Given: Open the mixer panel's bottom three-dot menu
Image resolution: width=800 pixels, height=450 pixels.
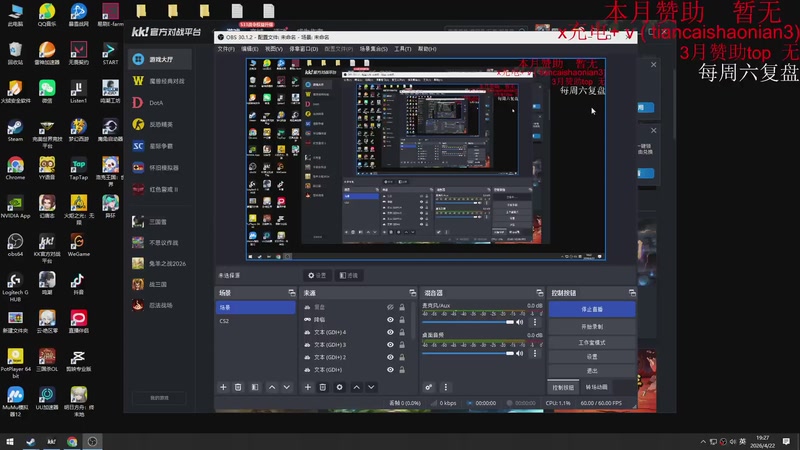Looking at the screenshot, I should [x=445, y=387].
